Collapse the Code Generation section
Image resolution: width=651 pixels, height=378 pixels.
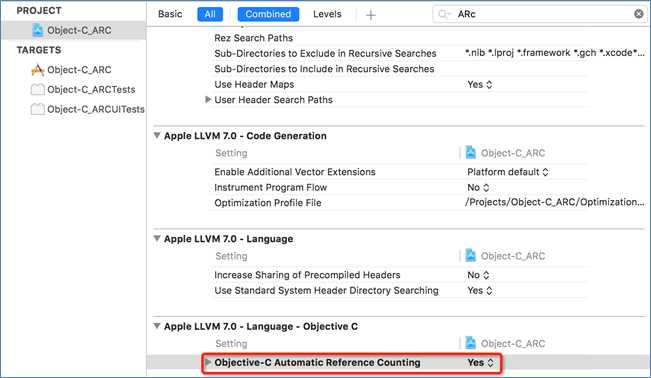tap(157, 136)
